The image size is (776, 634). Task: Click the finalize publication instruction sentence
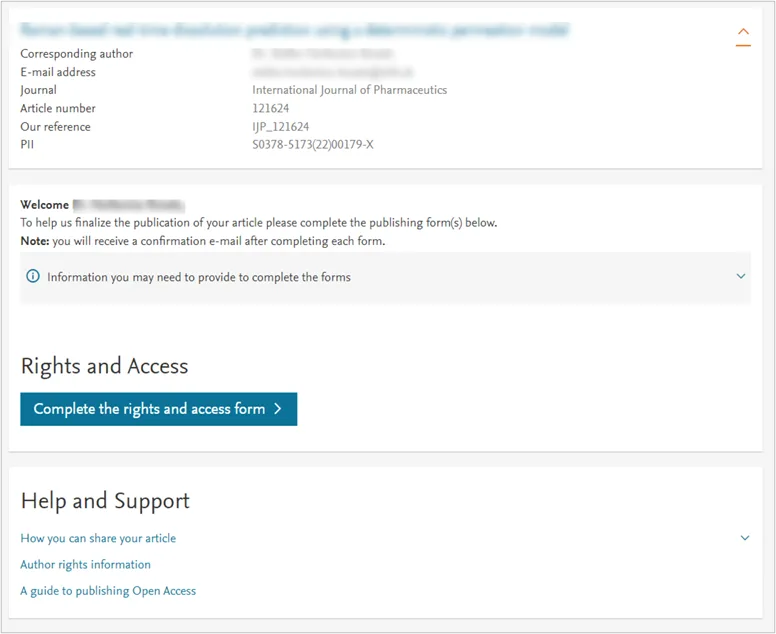(x=258, y=223)
